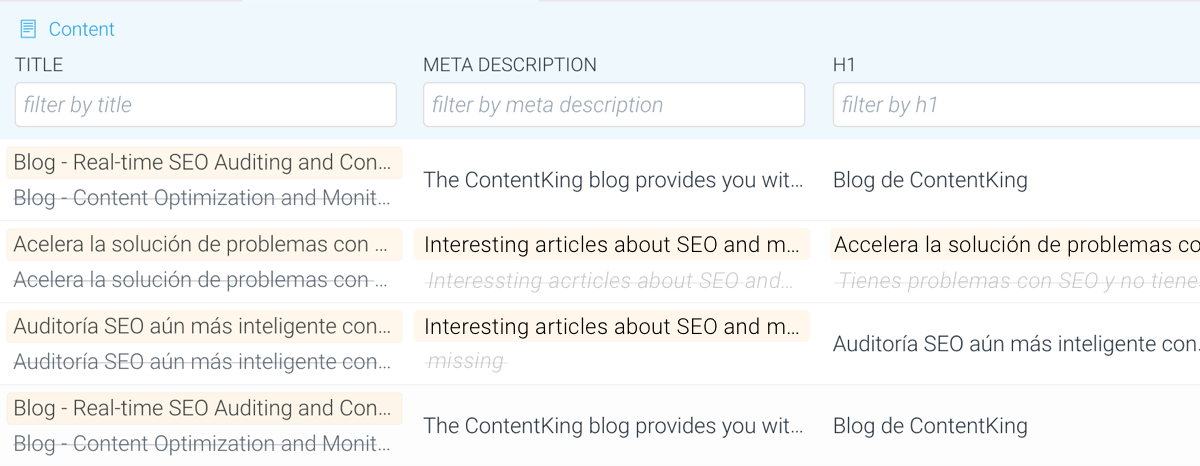Select struck-through title 'Auditoría SEO aún más inteligente'

click(x=201, y=362)
